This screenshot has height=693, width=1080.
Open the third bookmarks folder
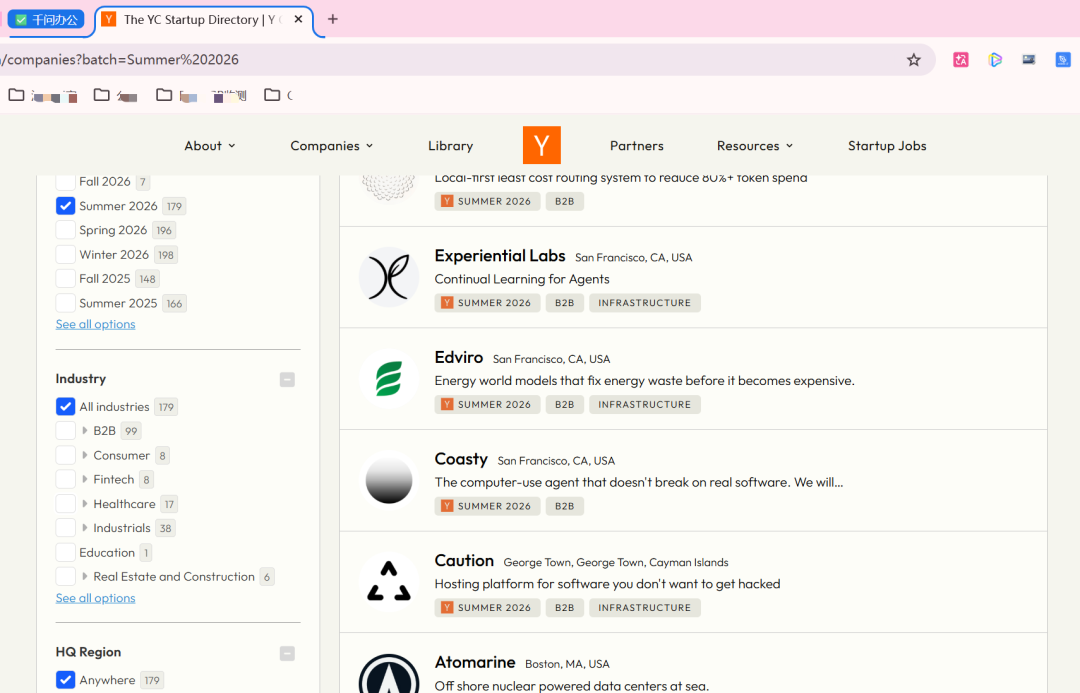201,95
